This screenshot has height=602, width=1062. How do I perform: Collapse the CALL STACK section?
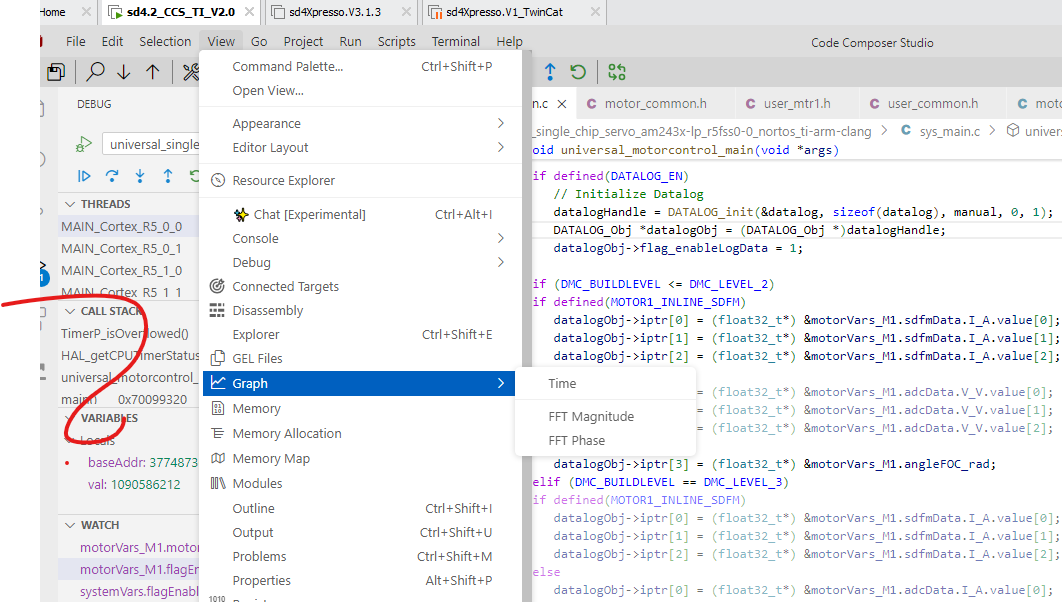(x=70, y=311)
